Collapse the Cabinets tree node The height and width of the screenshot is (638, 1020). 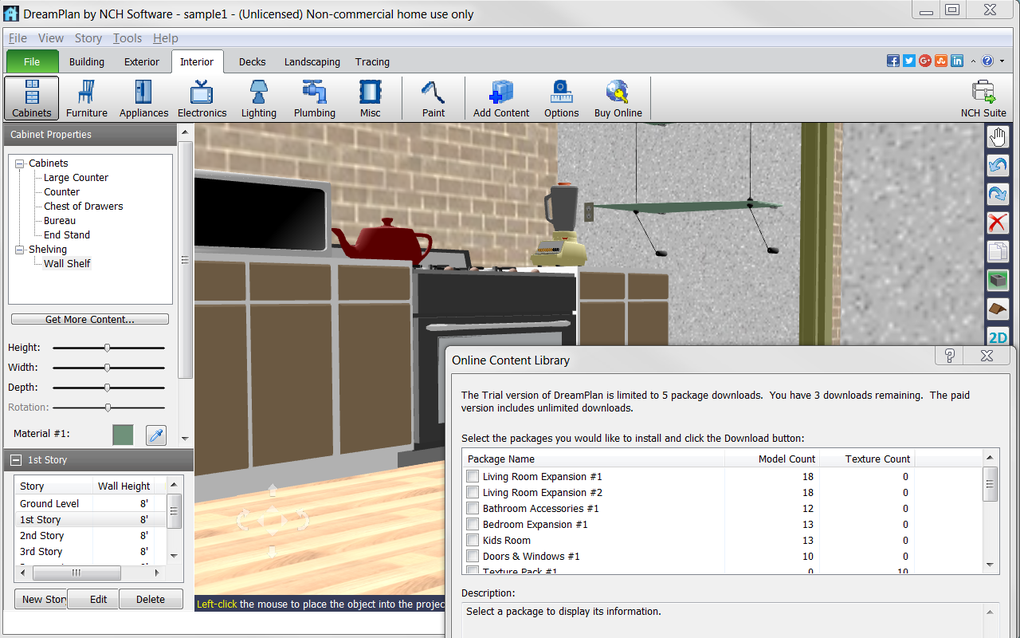coord(19,163)
